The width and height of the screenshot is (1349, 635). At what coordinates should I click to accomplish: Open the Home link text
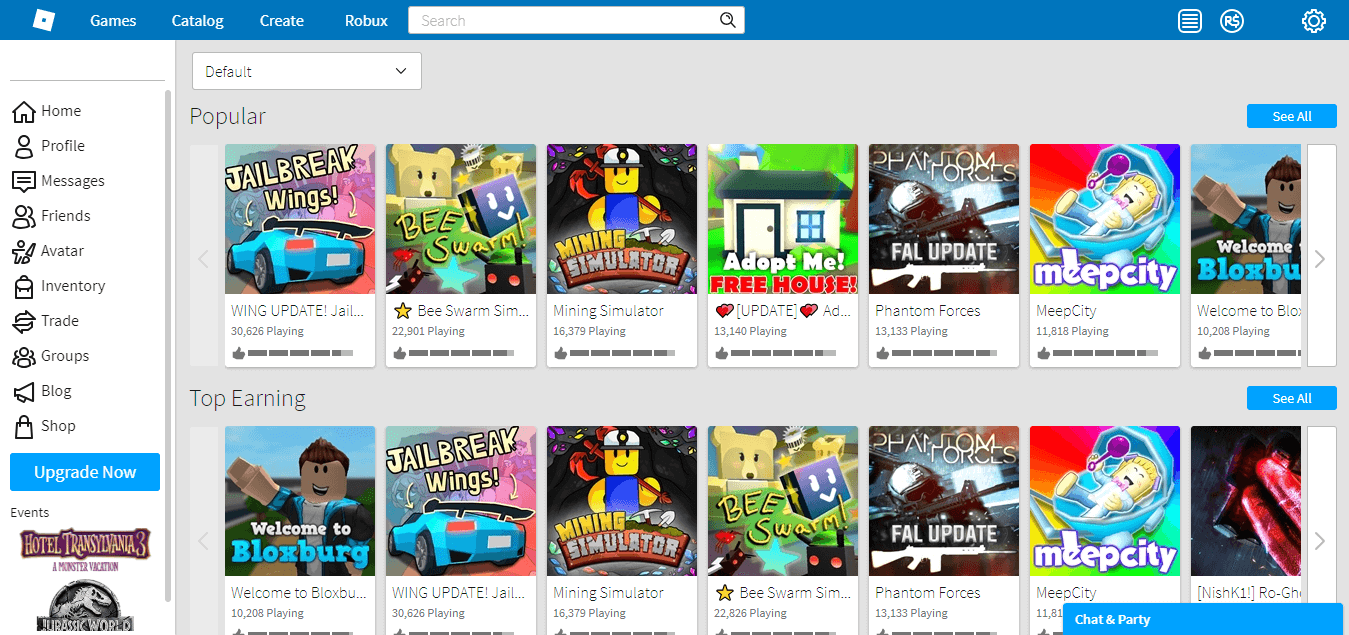pyautogui.click(x=61, y=111)
